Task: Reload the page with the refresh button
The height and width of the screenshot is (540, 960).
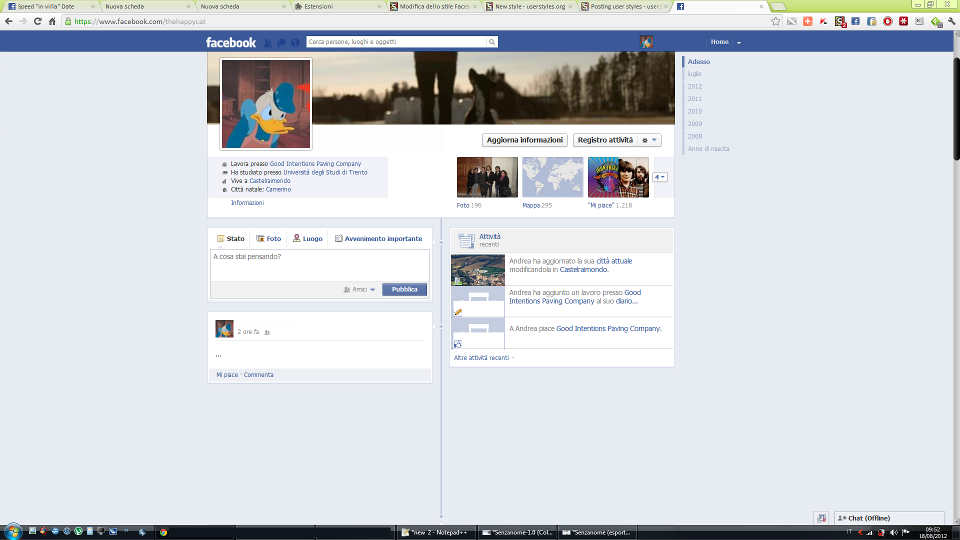Action: coord(37,21)
